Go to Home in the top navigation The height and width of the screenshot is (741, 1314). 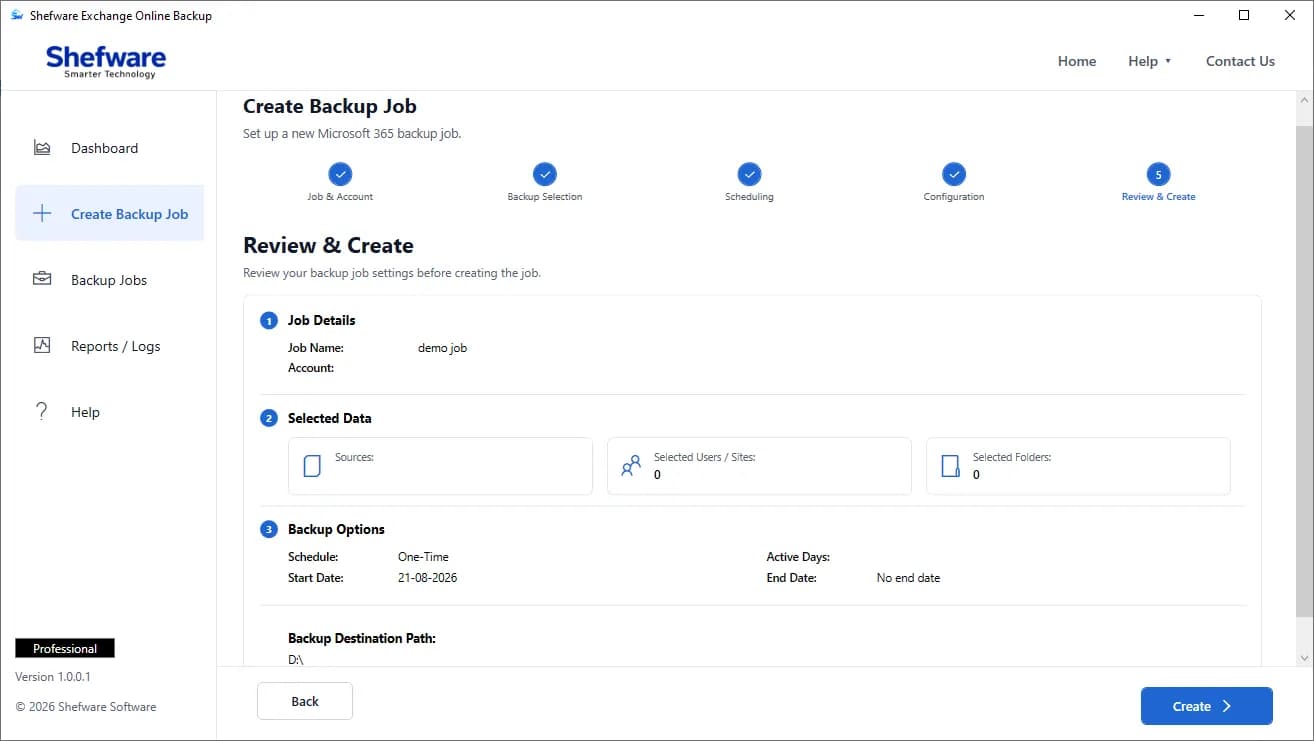click(x=1077, y=61)
